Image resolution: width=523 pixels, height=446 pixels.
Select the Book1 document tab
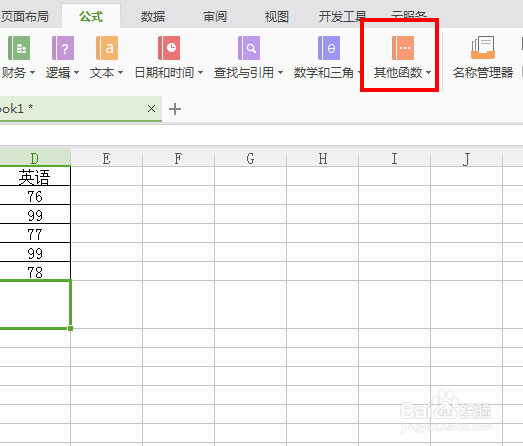(81, 109)
